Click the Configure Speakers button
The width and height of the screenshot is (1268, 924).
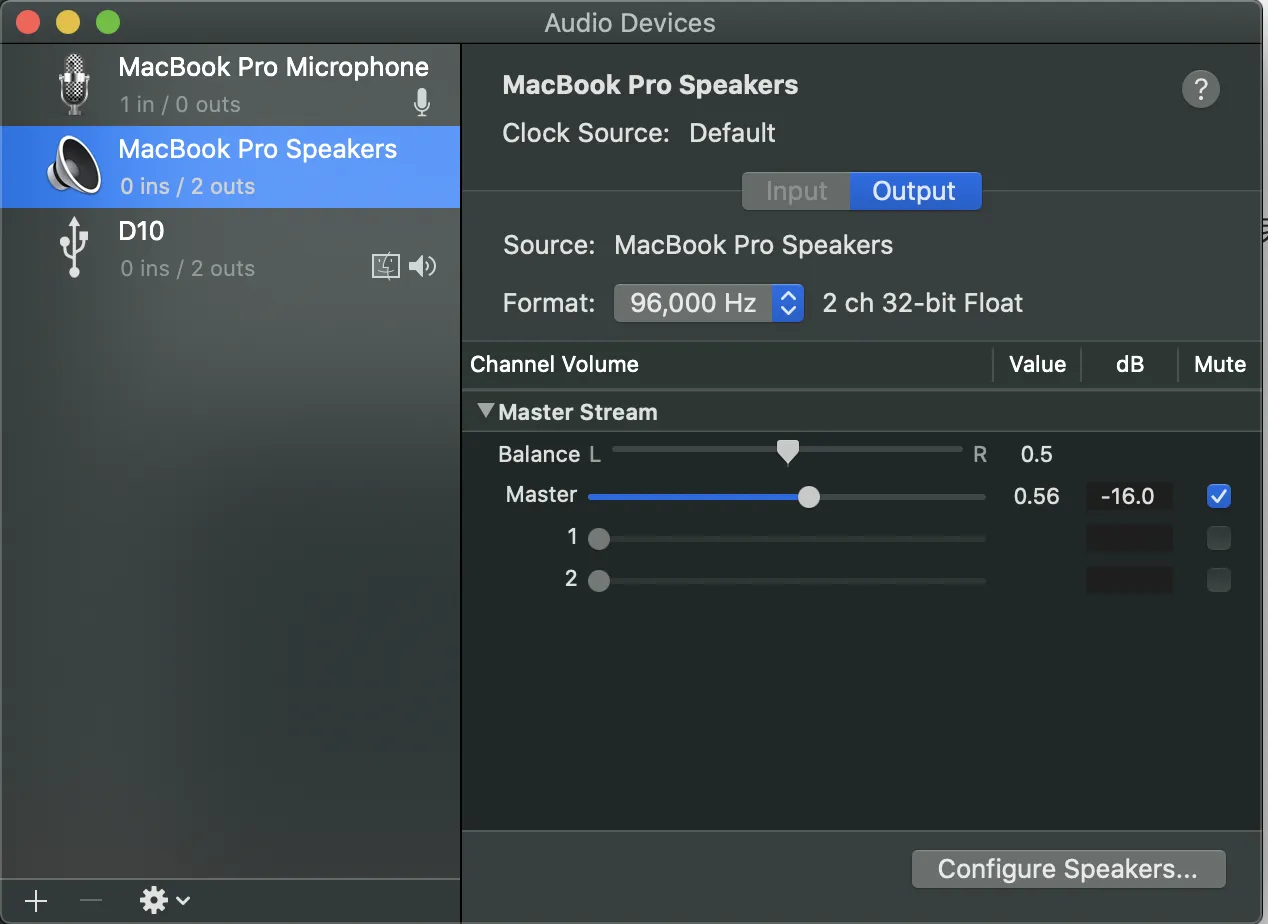[1067, 869]
